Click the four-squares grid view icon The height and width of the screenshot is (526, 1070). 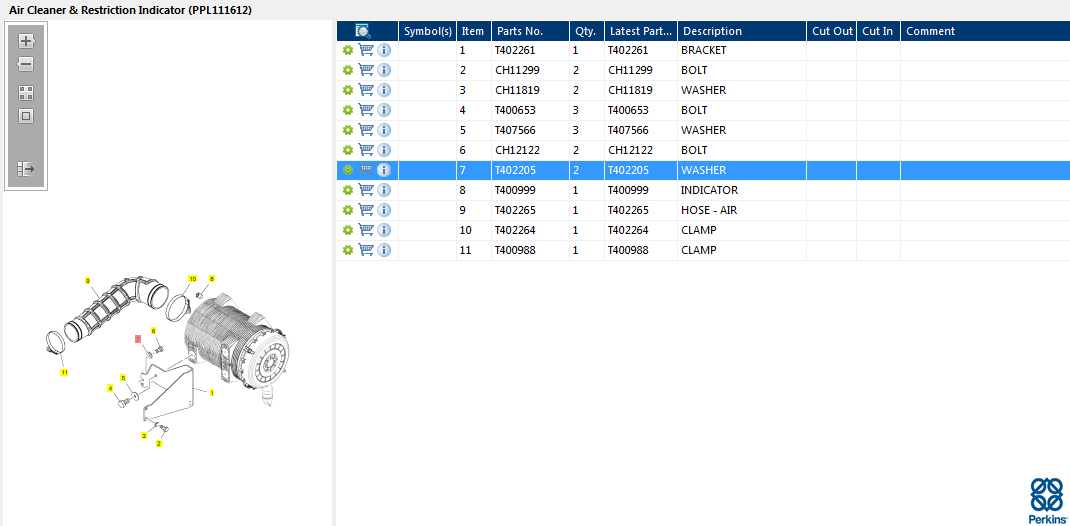pyautogui.click(x=26, y=93)
